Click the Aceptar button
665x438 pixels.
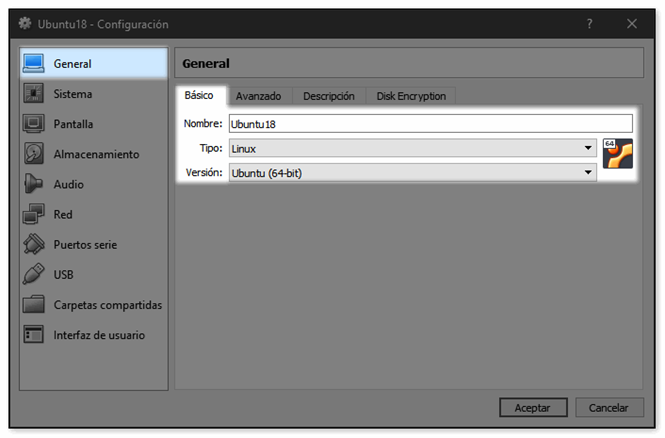[533, 407]
